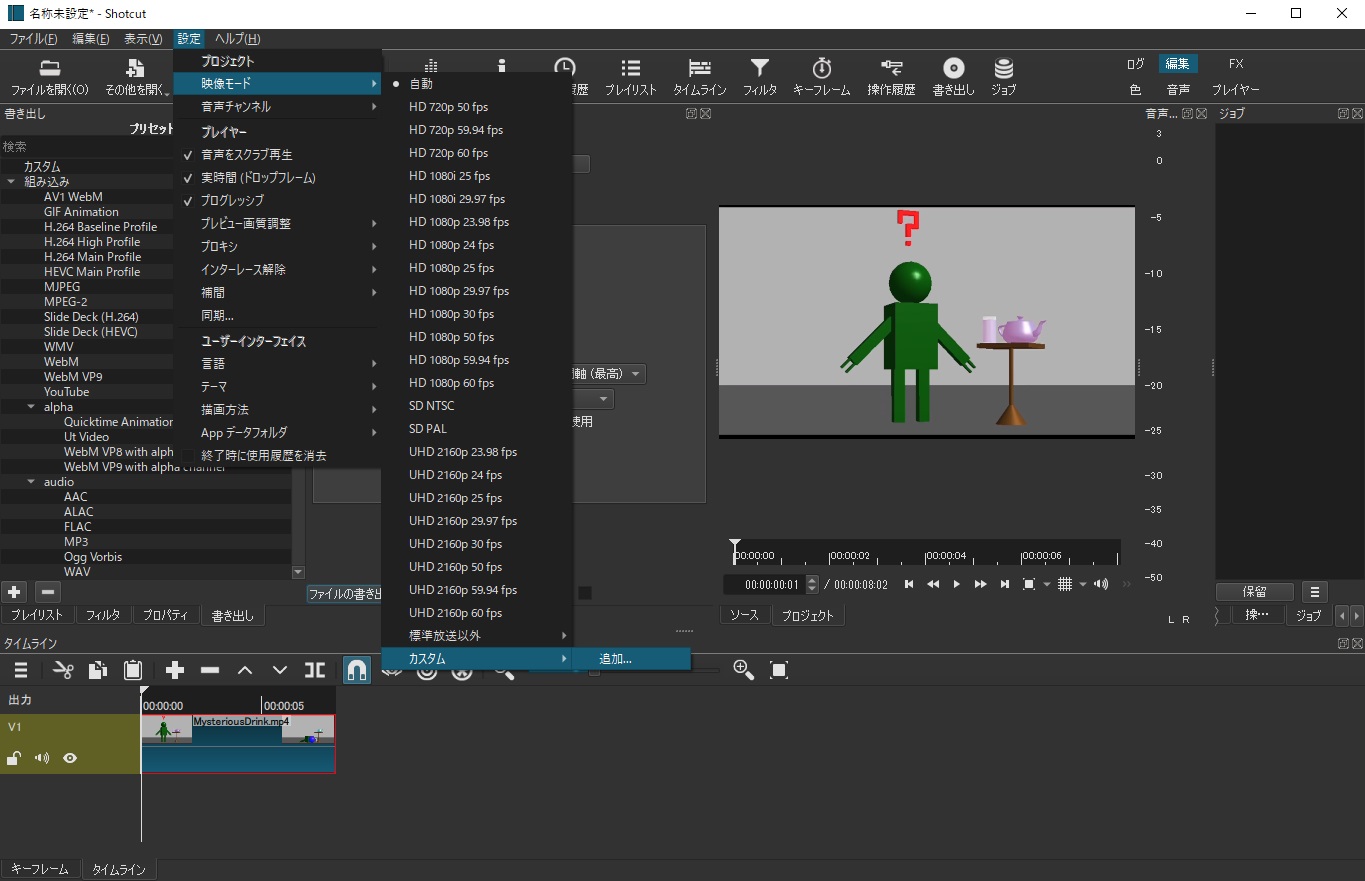Click the rewind button
The image size is (1365, 881).
point(933,584)
